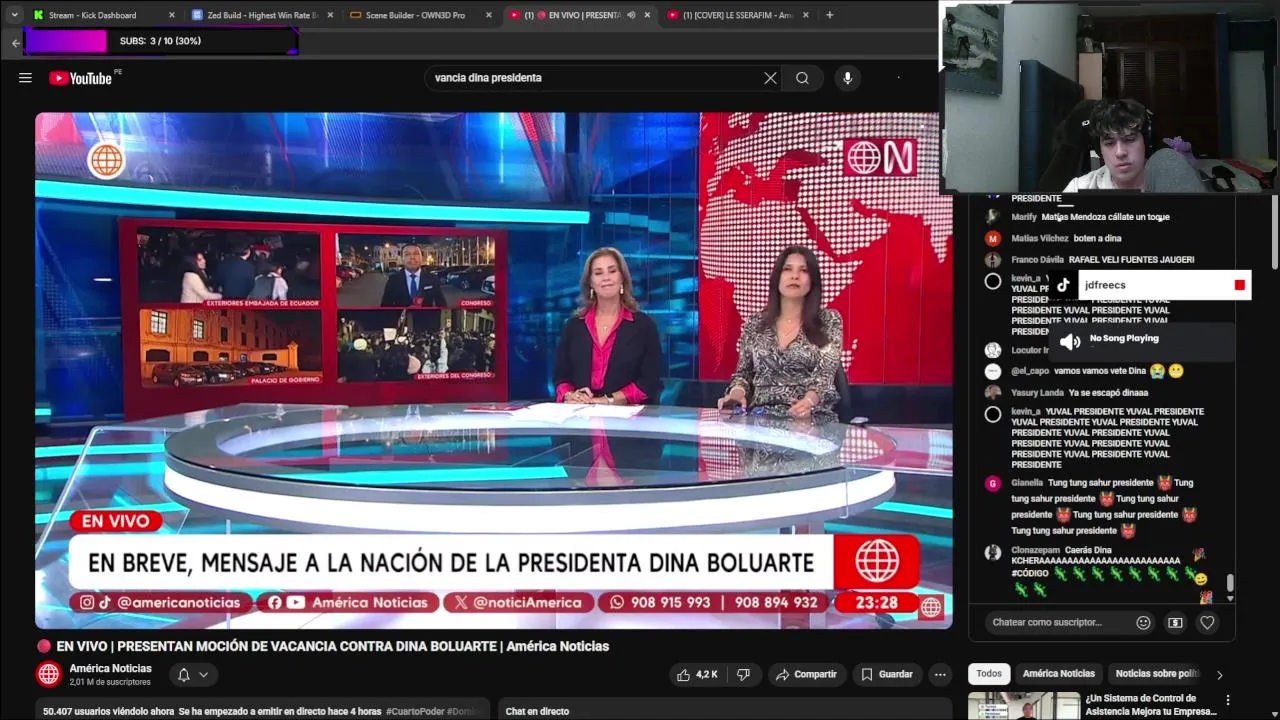Close the Stream - Kick Dashboard tab
Image resolution: width=1280 pixels, height=720 pixels.
click(172, 15)
